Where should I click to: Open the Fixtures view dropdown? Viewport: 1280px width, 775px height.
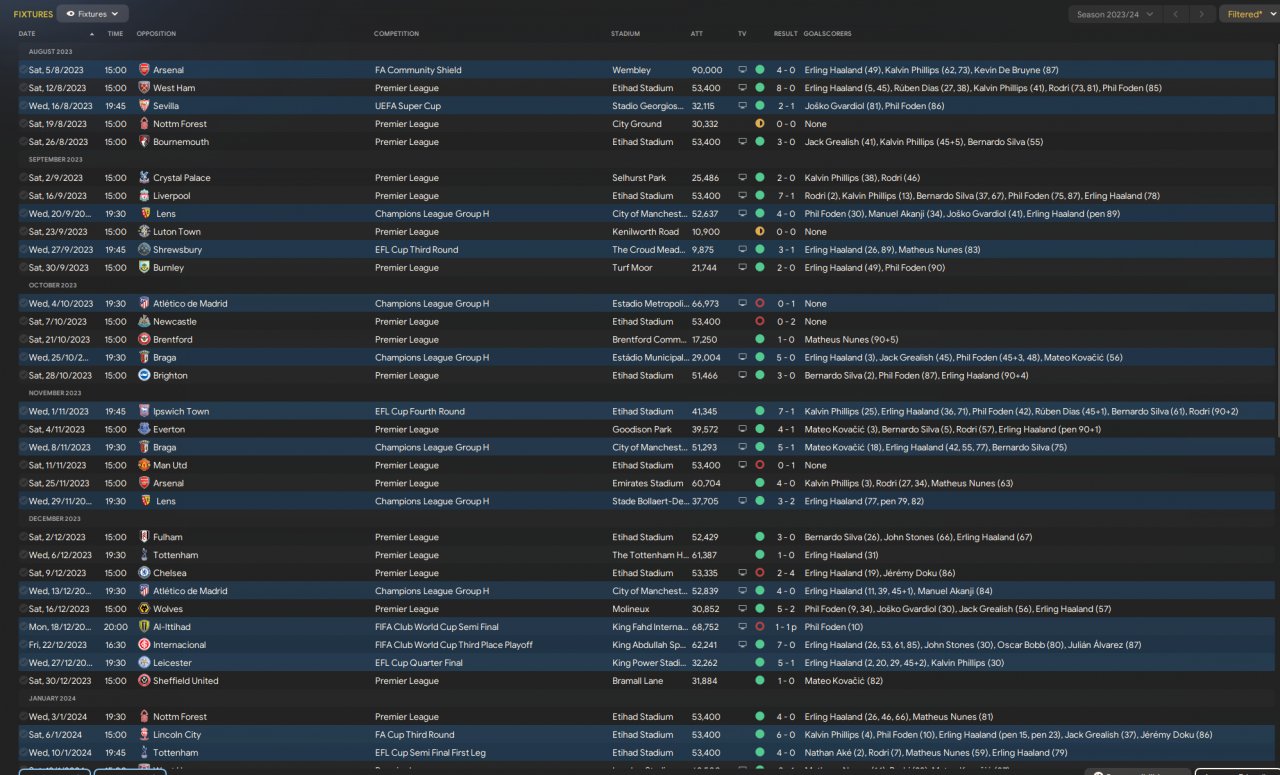(93, 14)
